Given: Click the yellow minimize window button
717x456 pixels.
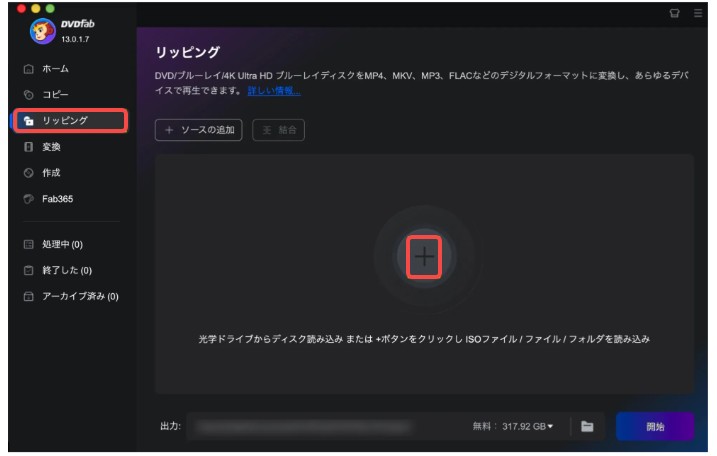Looking at the screenshot, I should tap(36, 8).
